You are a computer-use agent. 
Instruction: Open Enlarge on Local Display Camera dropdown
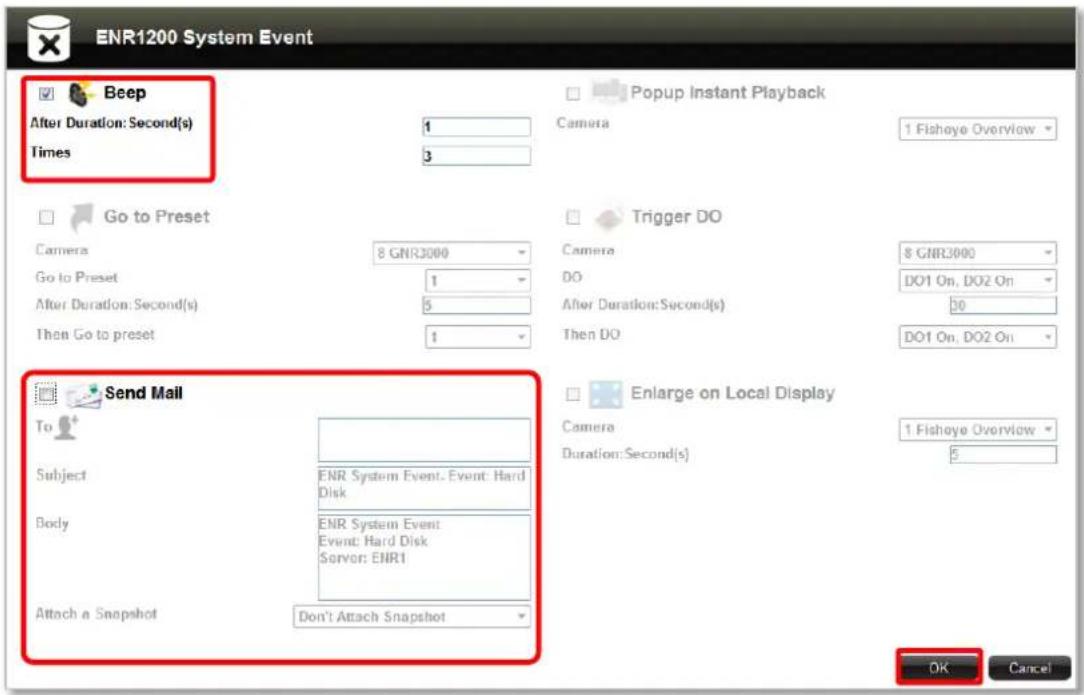(978, 430)
